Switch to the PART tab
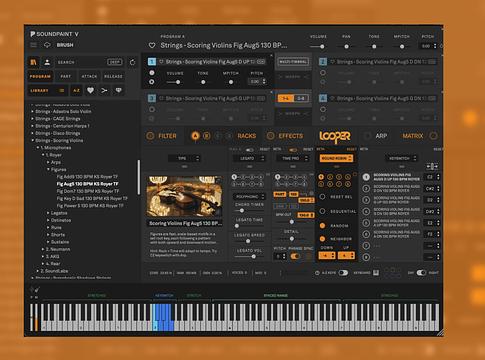The height and width of the screenshot is (360, 485). [x=66, y=76]
